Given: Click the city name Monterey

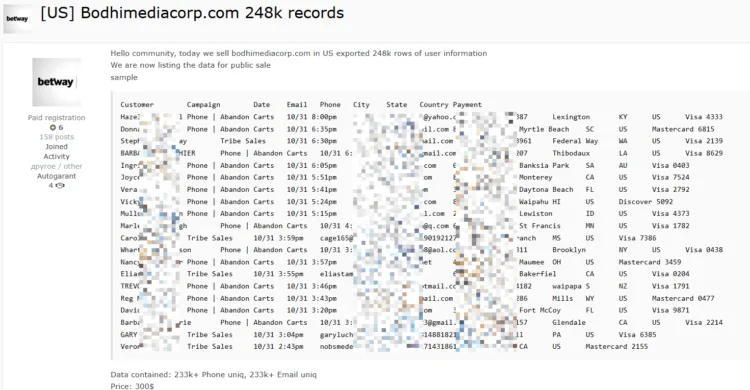Looking at the screenshot, I should 536,178.
